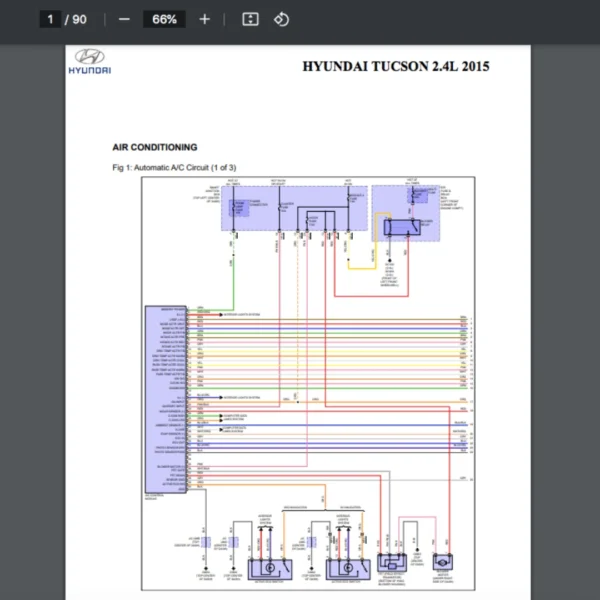
Task: Click the Fig 1 Automatic A/C Circuit caption
Action: [174, 167]
